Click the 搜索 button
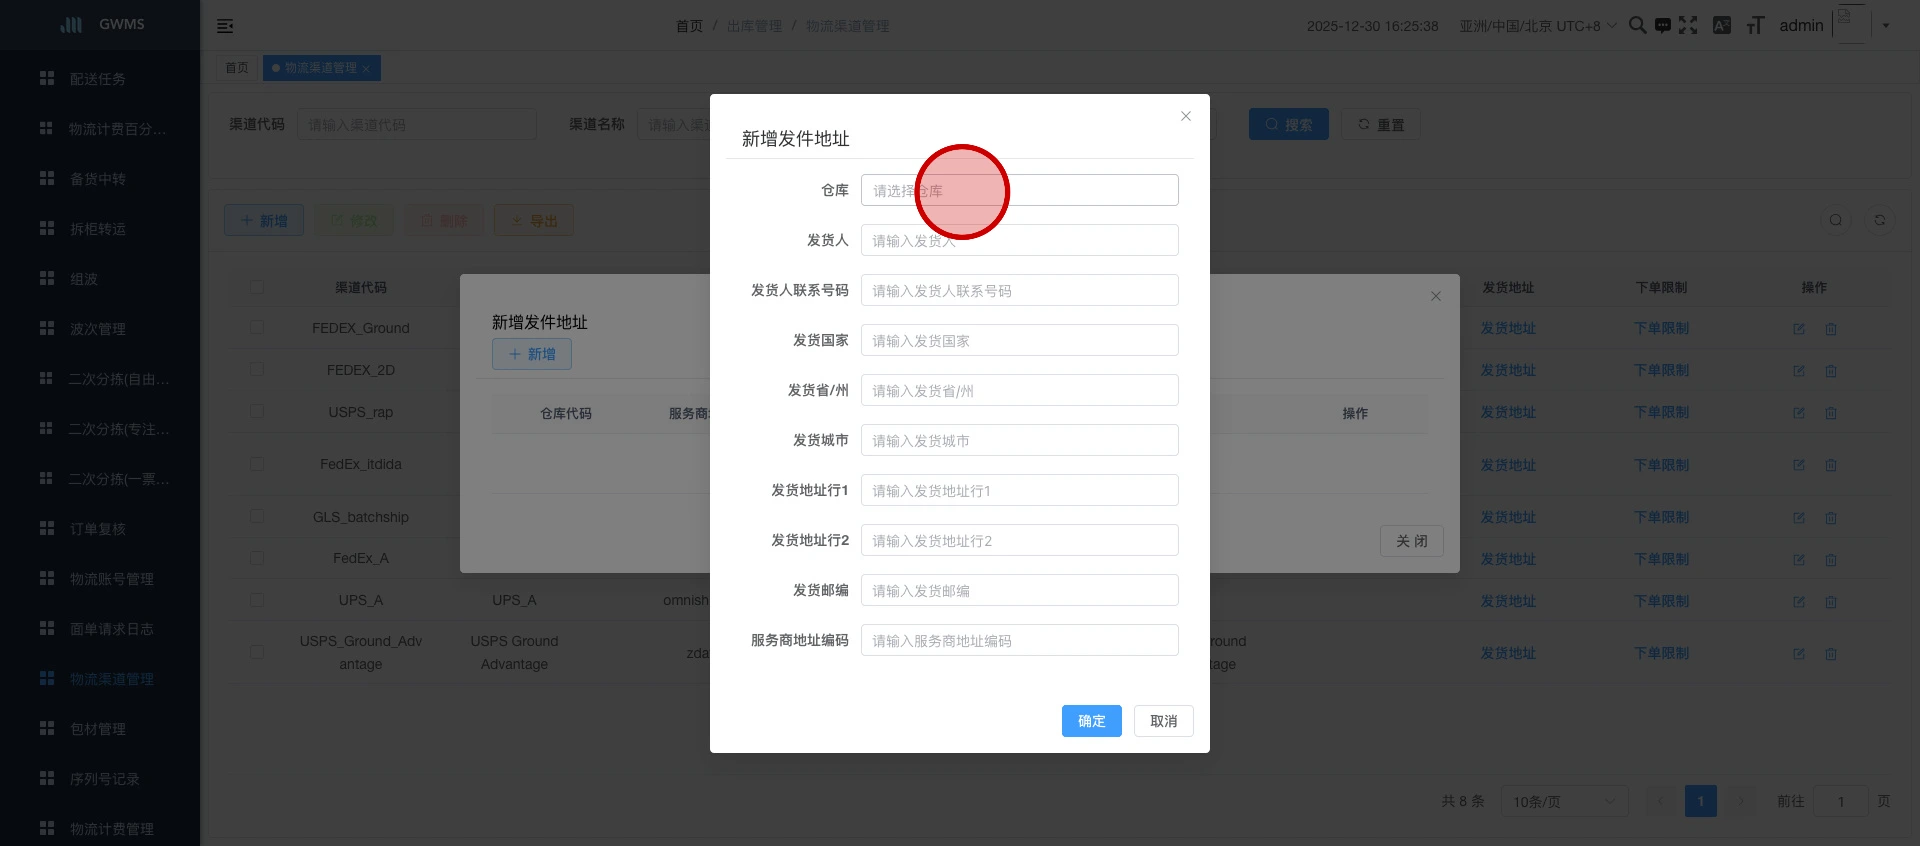Viewport: 1920px width, 846px height. tap(1288, 124)
